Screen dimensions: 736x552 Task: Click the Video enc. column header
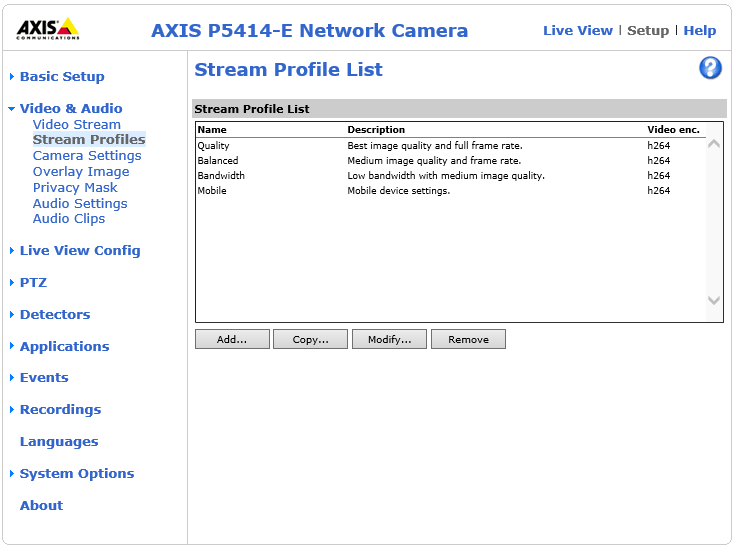(673, 130)
